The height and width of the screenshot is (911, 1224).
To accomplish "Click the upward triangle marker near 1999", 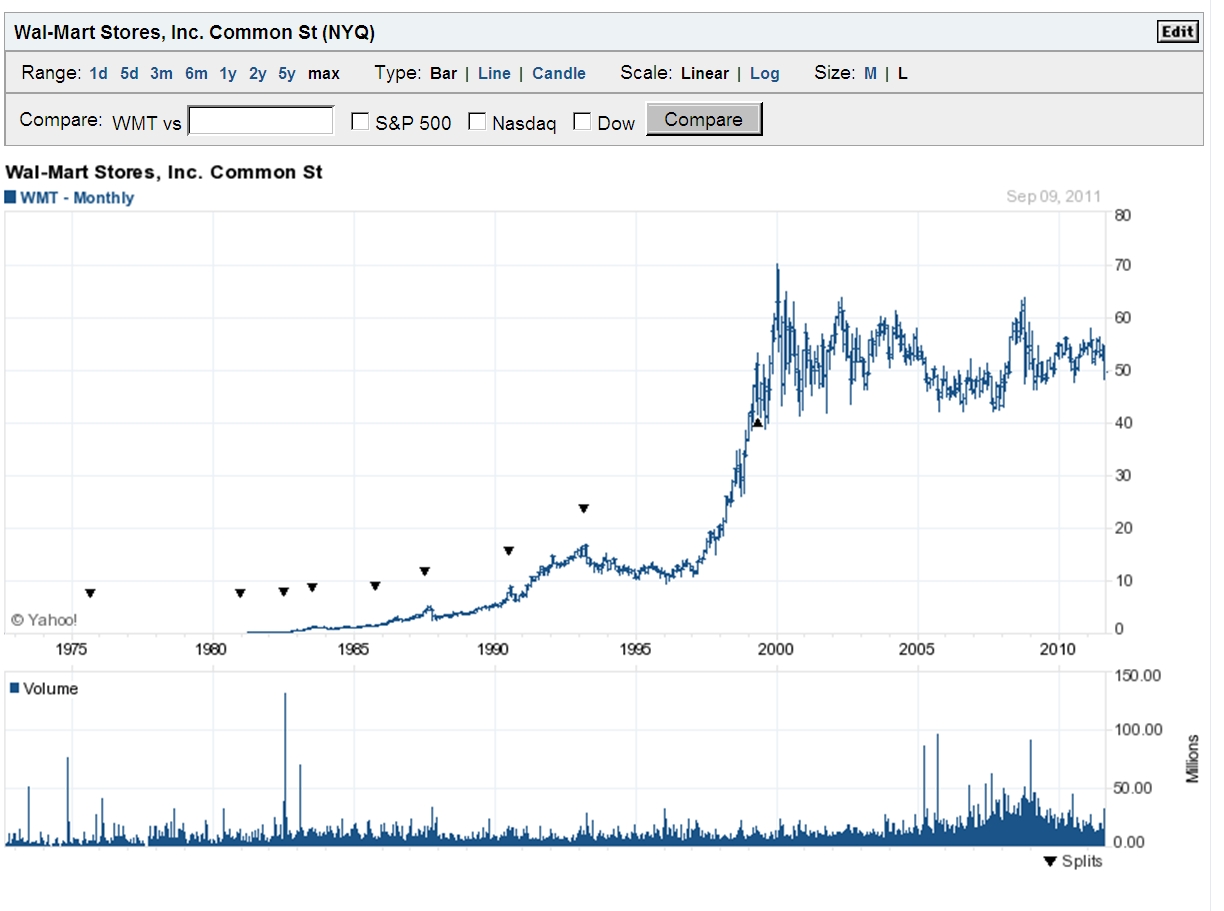I will (757, 423).
